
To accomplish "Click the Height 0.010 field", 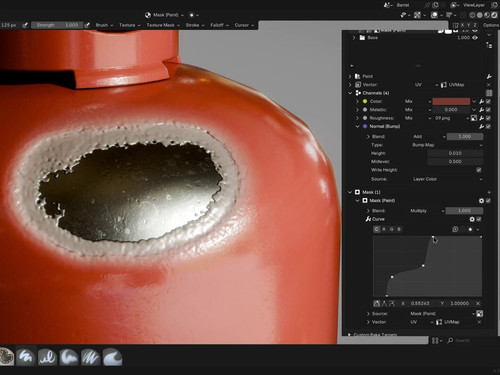I will [455, 153].
